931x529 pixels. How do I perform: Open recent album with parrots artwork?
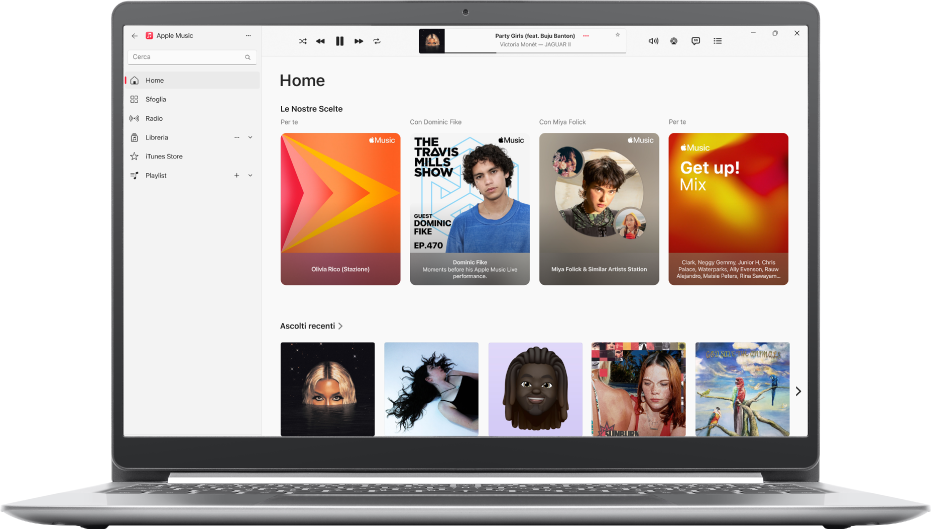point(742,389)
